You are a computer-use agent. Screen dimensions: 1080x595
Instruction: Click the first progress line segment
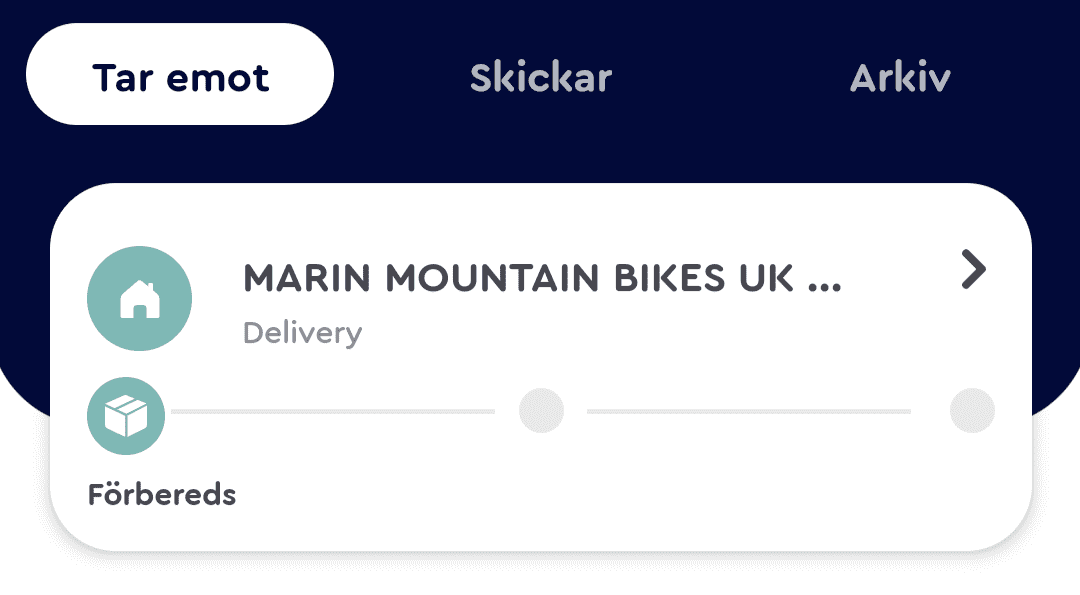pos(333,411)
